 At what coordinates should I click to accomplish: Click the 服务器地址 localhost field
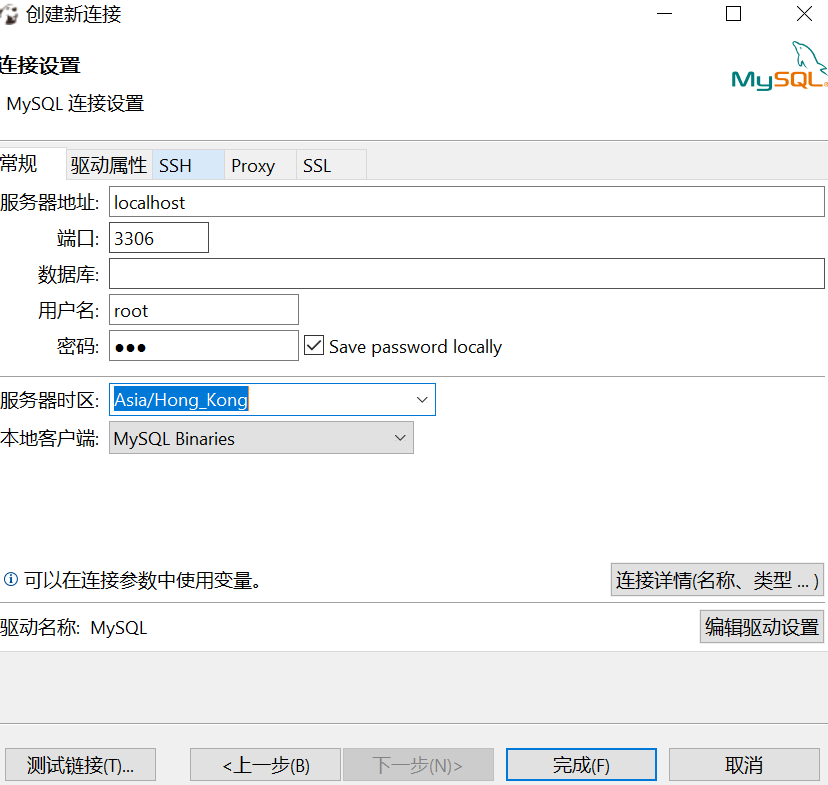tap(466, 202)
